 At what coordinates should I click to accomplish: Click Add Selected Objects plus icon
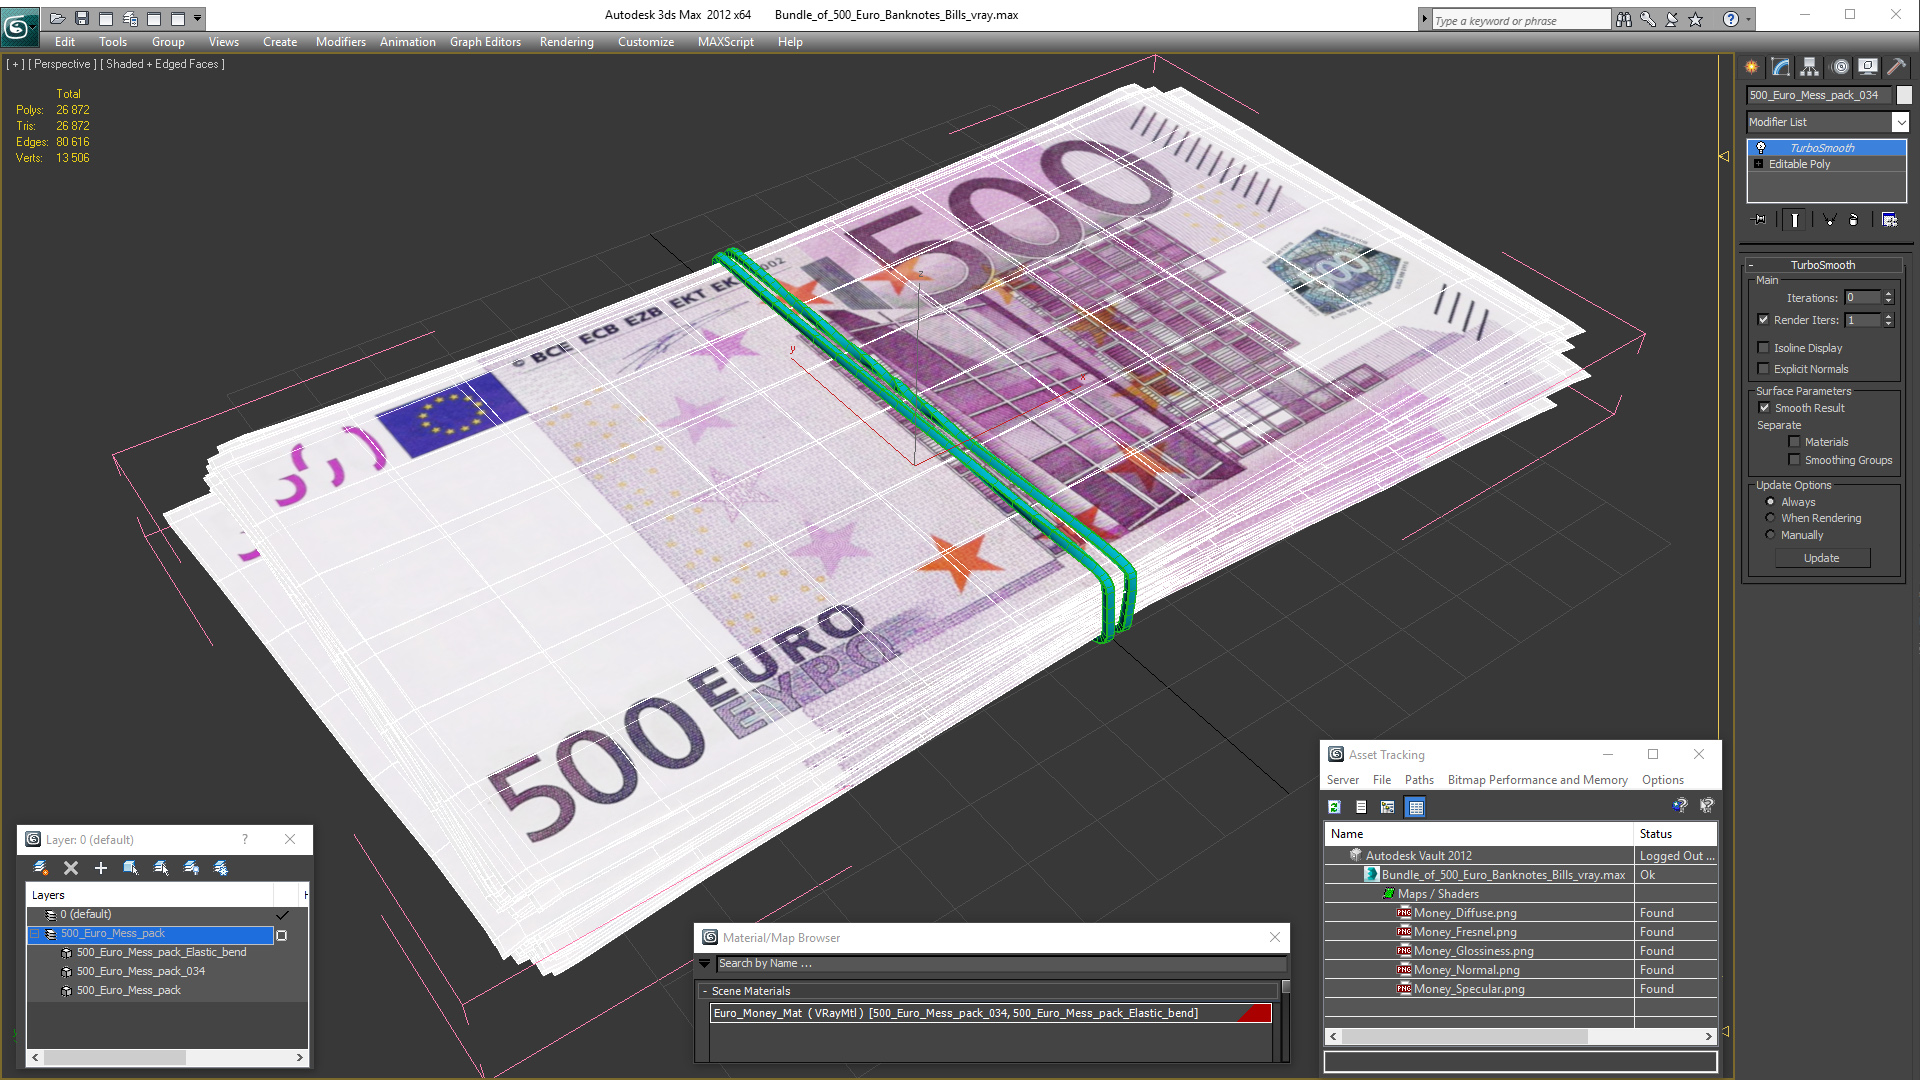[x=101, y=868]
